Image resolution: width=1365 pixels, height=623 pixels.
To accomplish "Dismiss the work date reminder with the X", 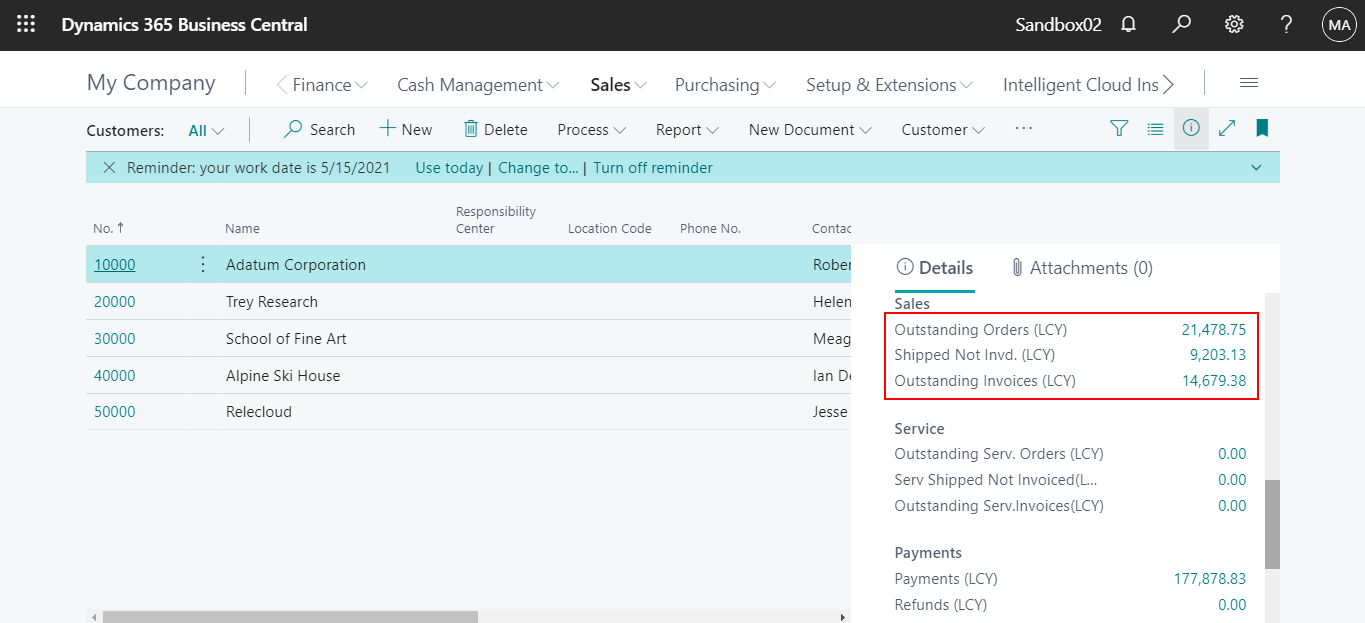I will coord(110,167).
